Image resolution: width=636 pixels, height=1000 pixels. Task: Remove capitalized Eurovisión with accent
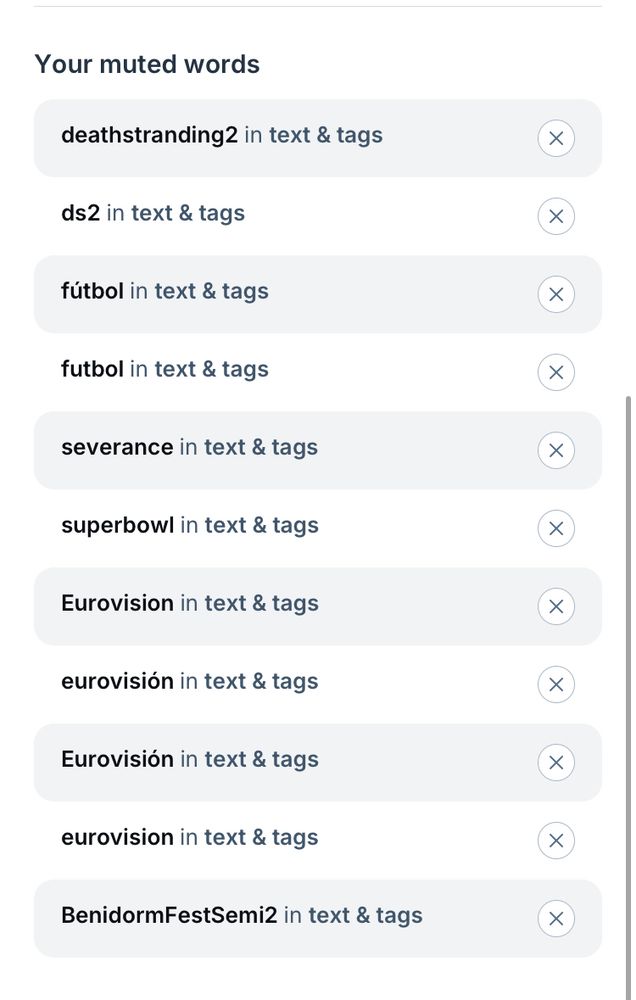(556, 762)
